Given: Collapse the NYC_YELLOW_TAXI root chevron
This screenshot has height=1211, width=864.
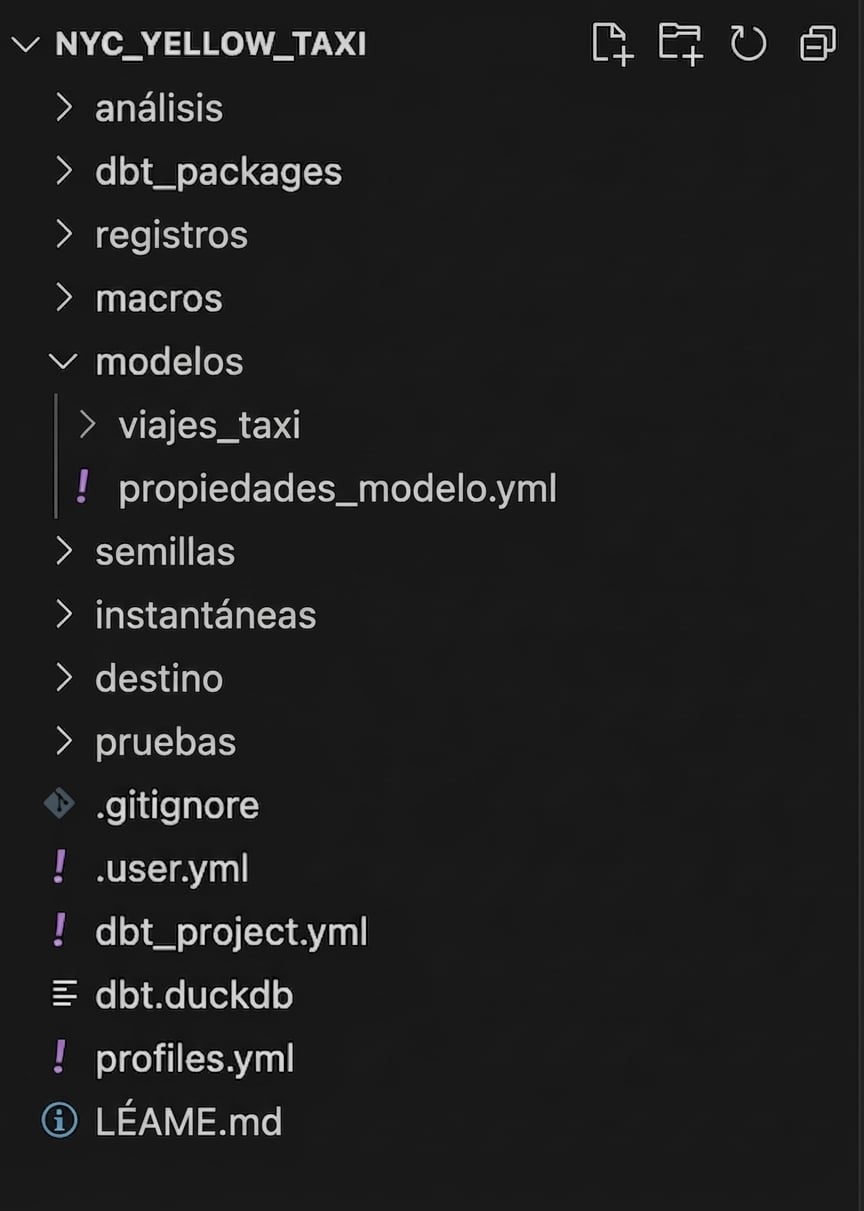Looking at the screenshot, I should click(x=26, y=44).
